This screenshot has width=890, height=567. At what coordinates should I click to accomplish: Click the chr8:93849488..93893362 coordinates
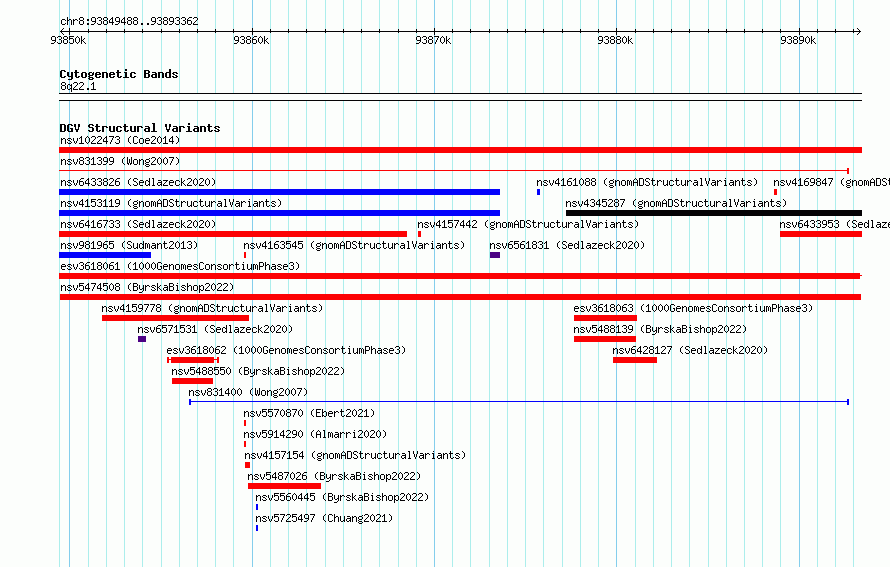tap(129, 21)
